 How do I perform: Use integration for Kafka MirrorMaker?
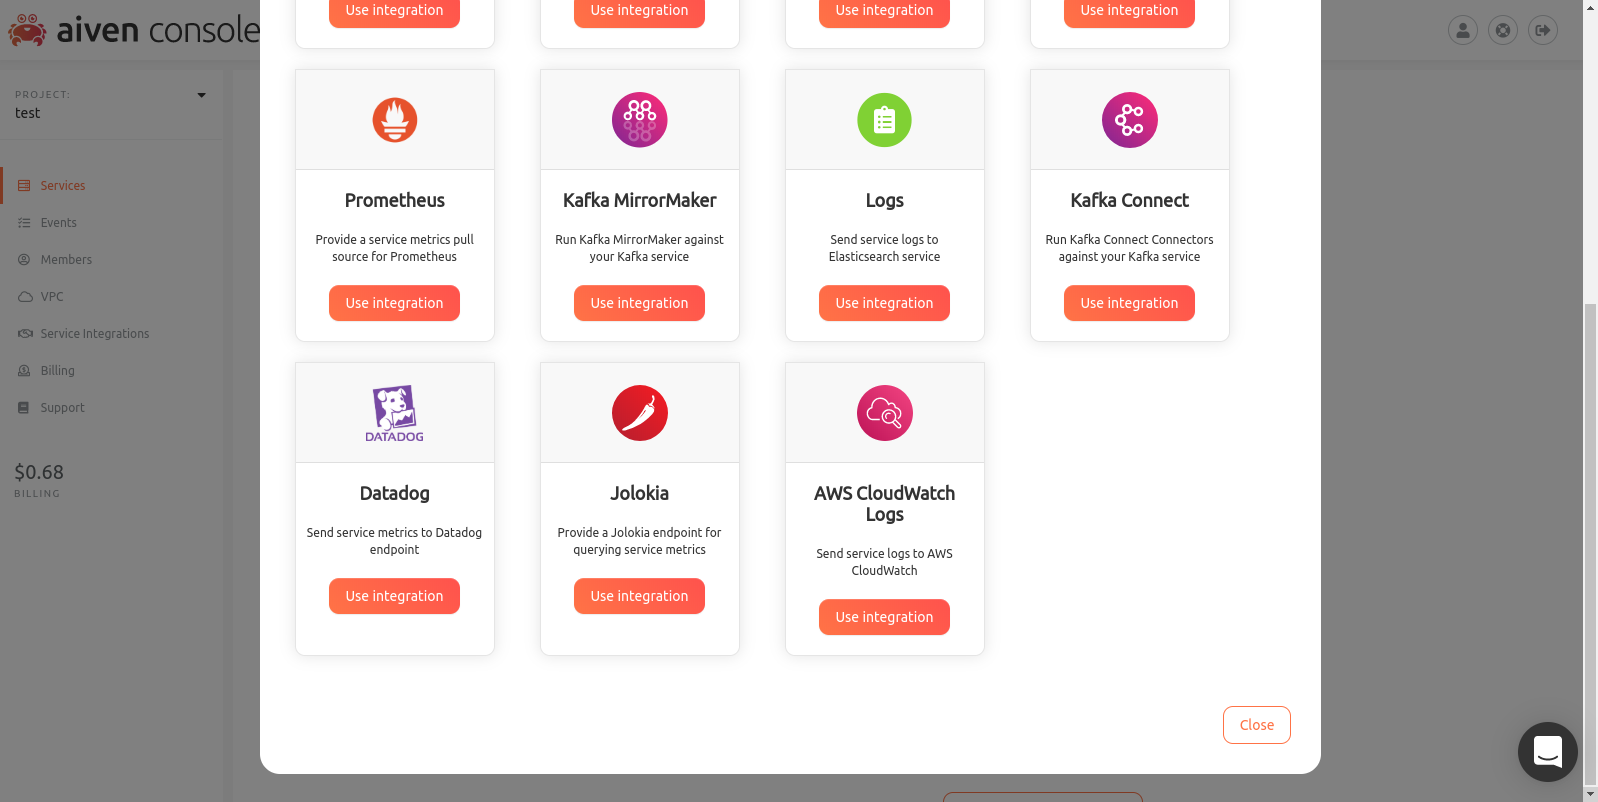pos(639,303)
